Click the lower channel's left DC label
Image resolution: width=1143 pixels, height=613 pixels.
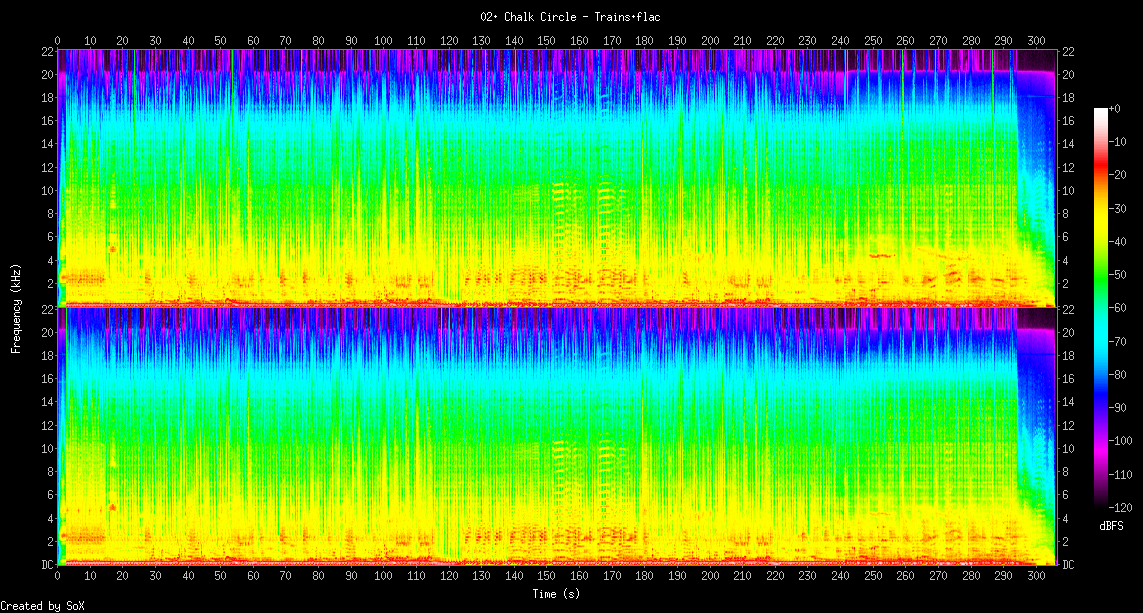pyautogui.click(x=46, y=565)
